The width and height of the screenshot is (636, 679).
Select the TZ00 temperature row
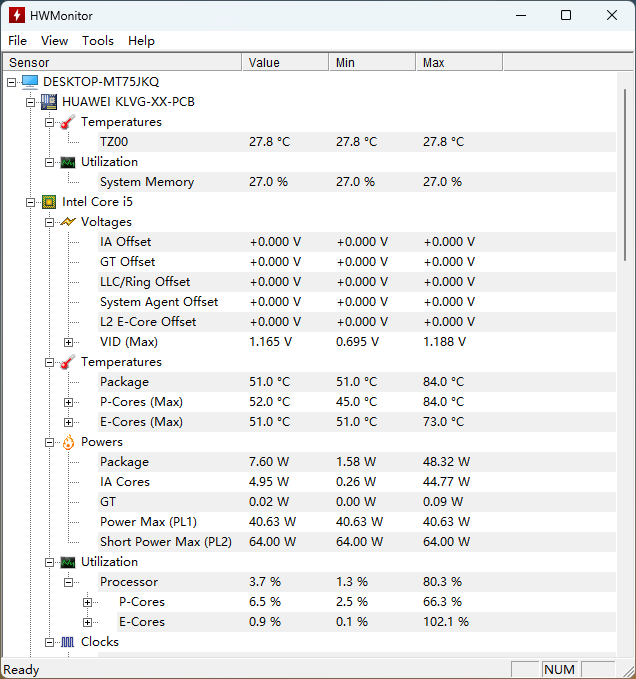(x=357, y=142)
